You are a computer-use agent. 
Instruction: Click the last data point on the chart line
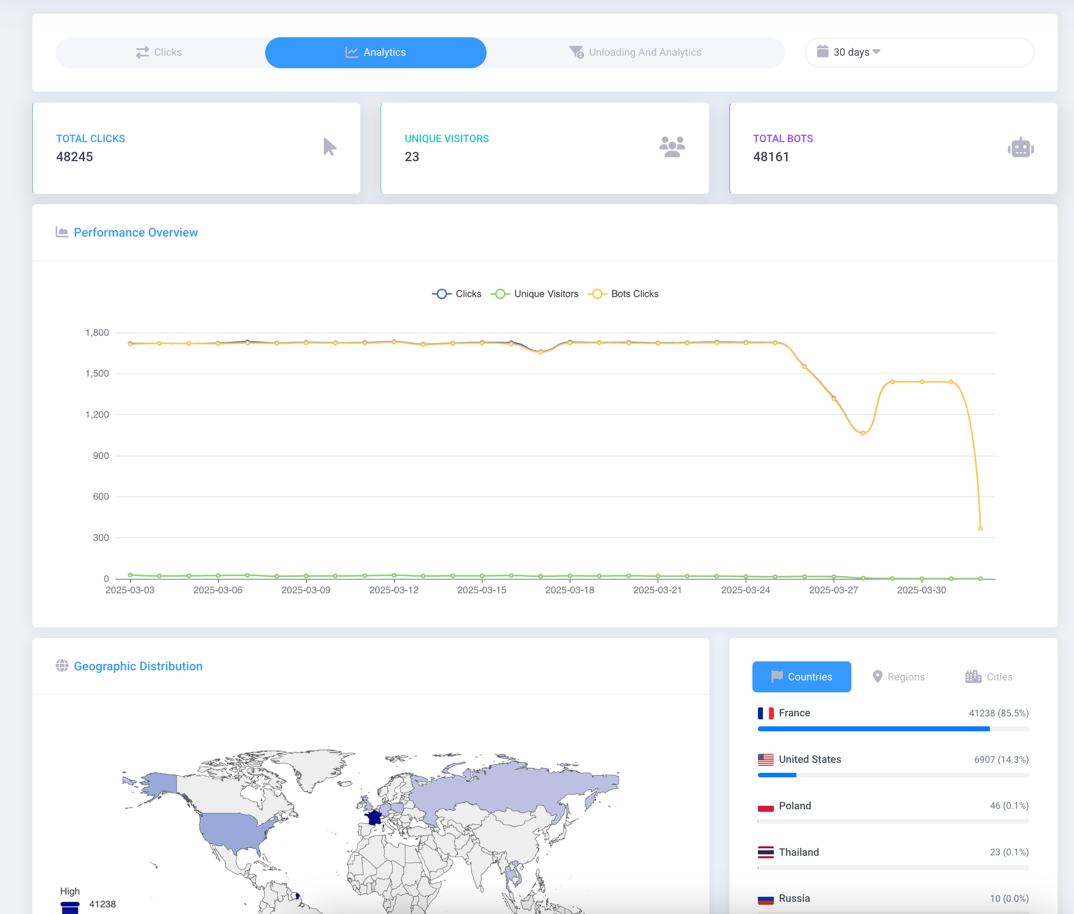pos(980,528)
